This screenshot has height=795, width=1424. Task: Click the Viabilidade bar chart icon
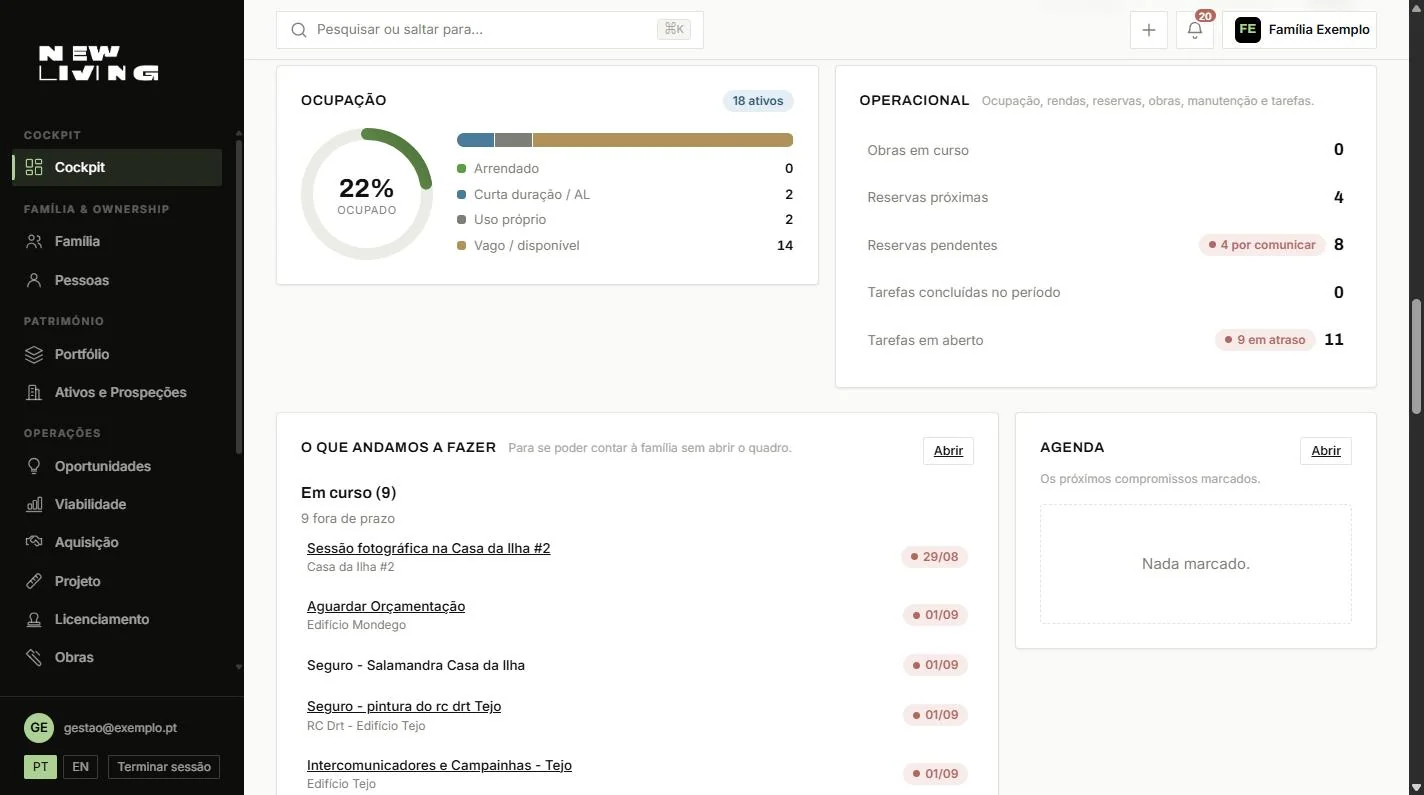pos(34,504)
